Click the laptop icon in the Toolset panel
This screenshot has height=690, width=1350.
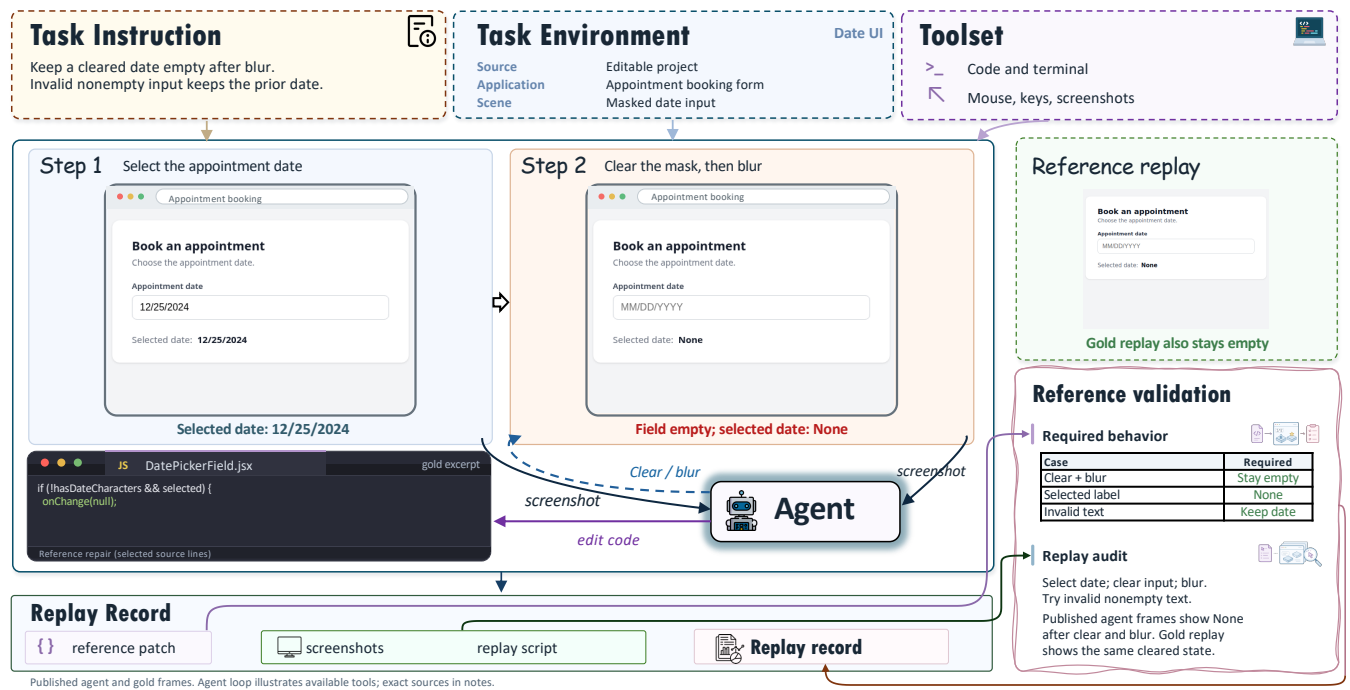click(1309, 32)
